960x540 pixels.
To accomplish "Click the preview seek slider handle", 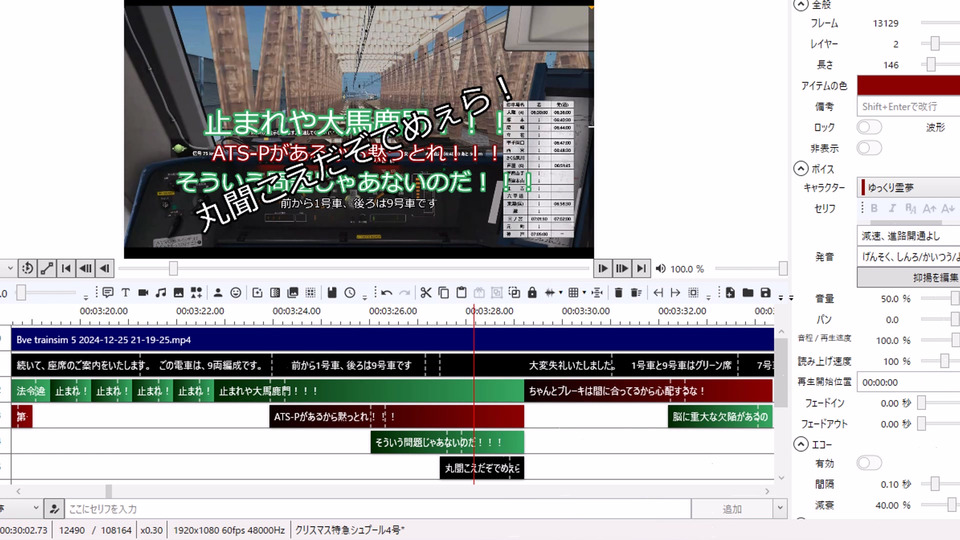I will (x=173, y=268).
